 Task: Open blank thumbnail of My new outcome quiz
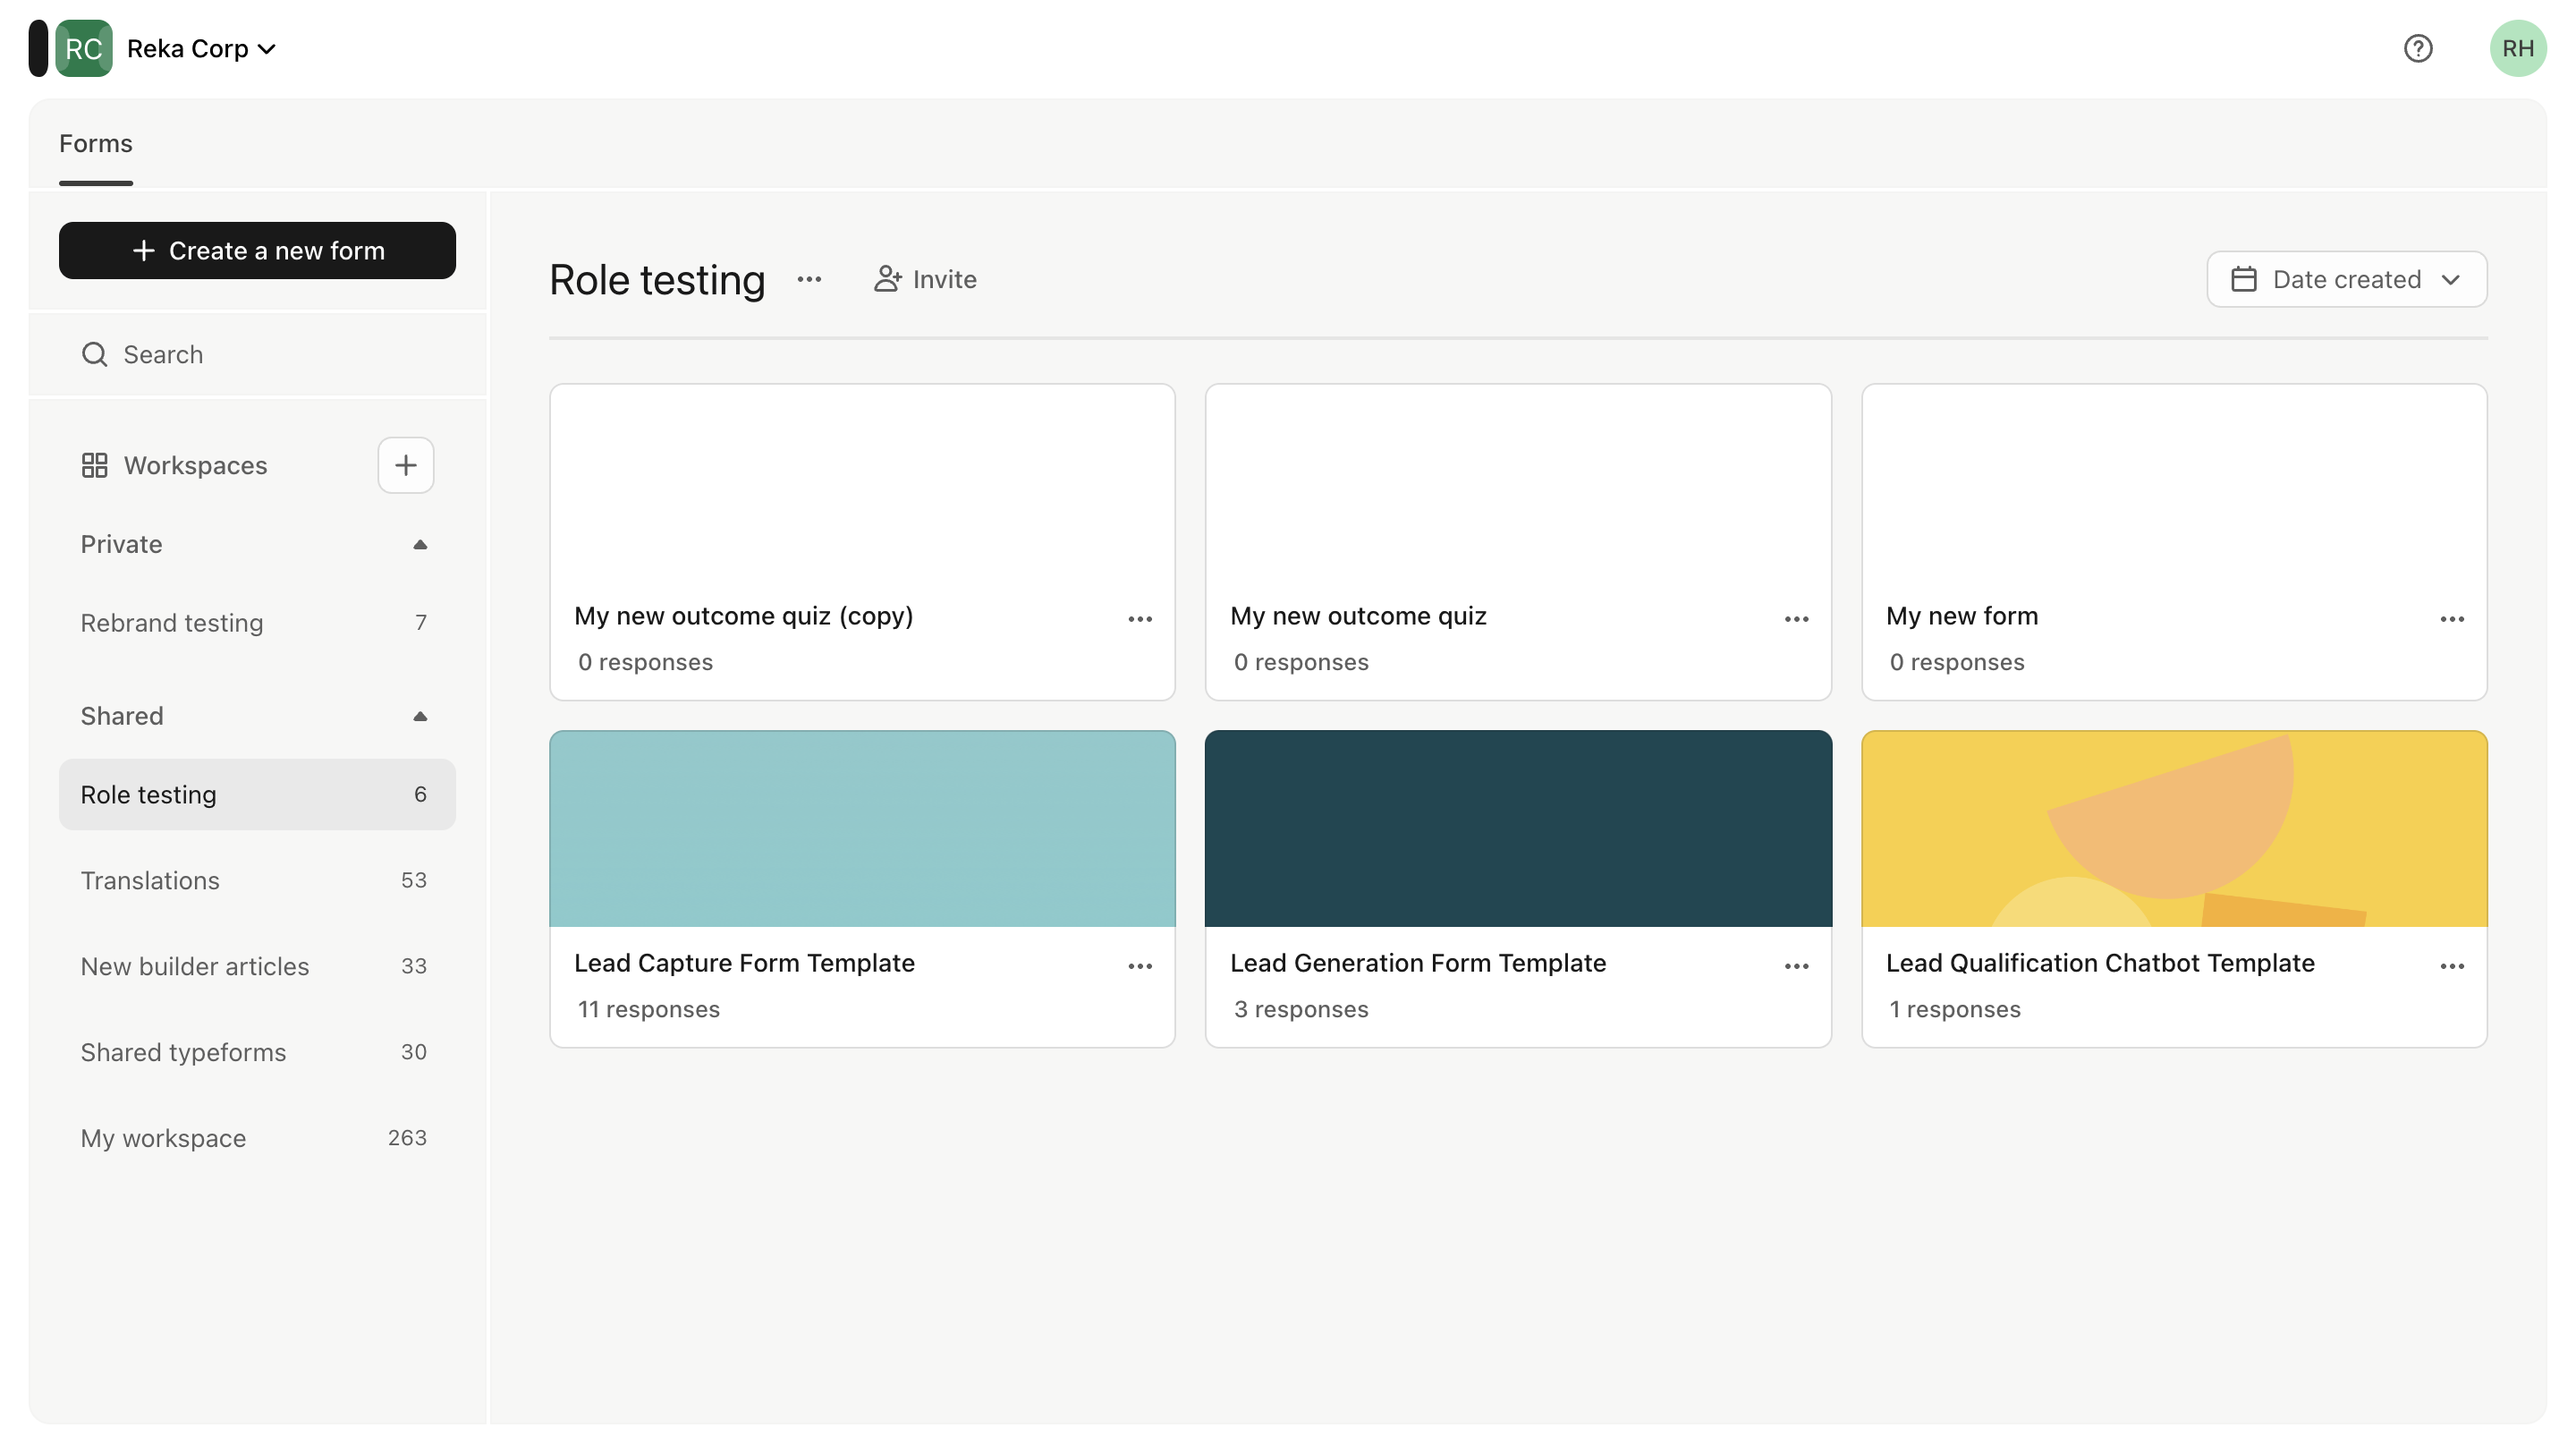click(1518, 482)
